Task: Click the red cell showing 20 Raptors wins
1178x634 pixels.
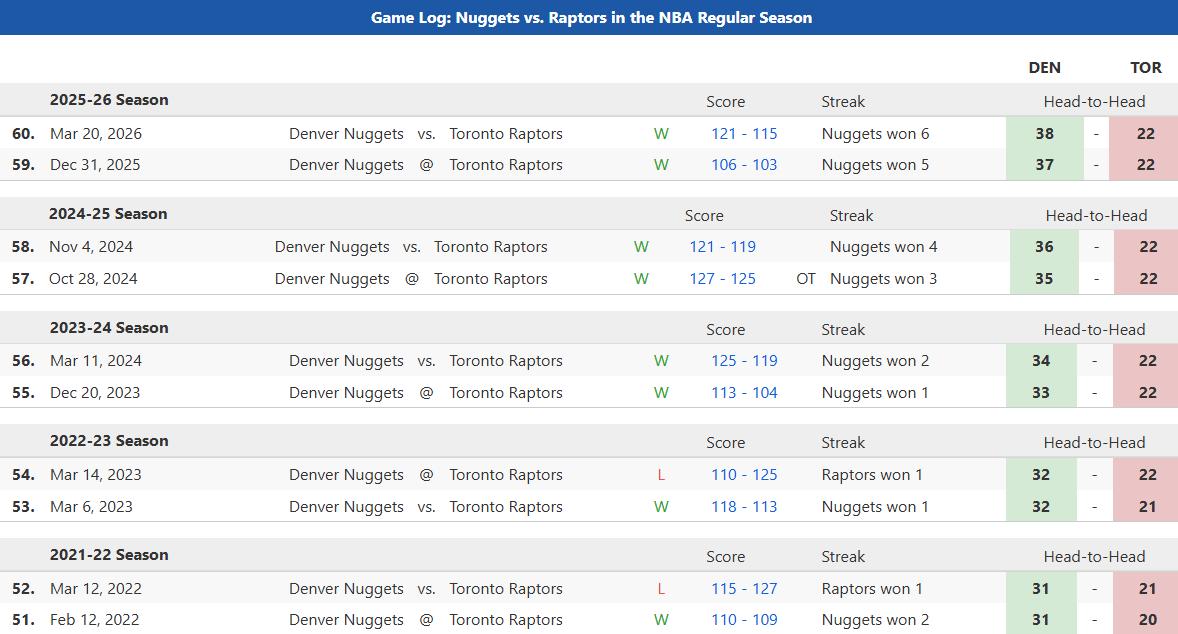Action: pyautogui.click(x=1146, y=620)
